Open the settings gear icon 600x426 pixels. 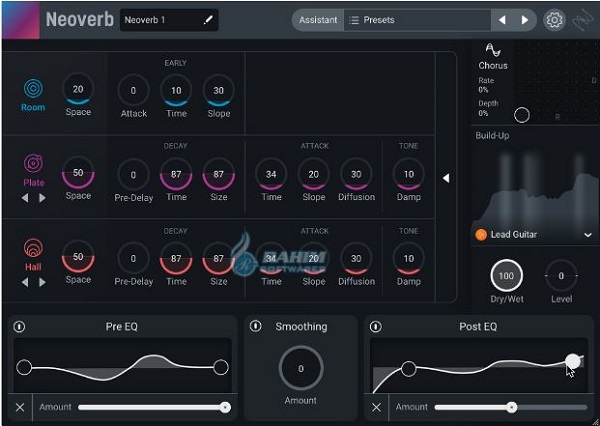tap(553, 20)
